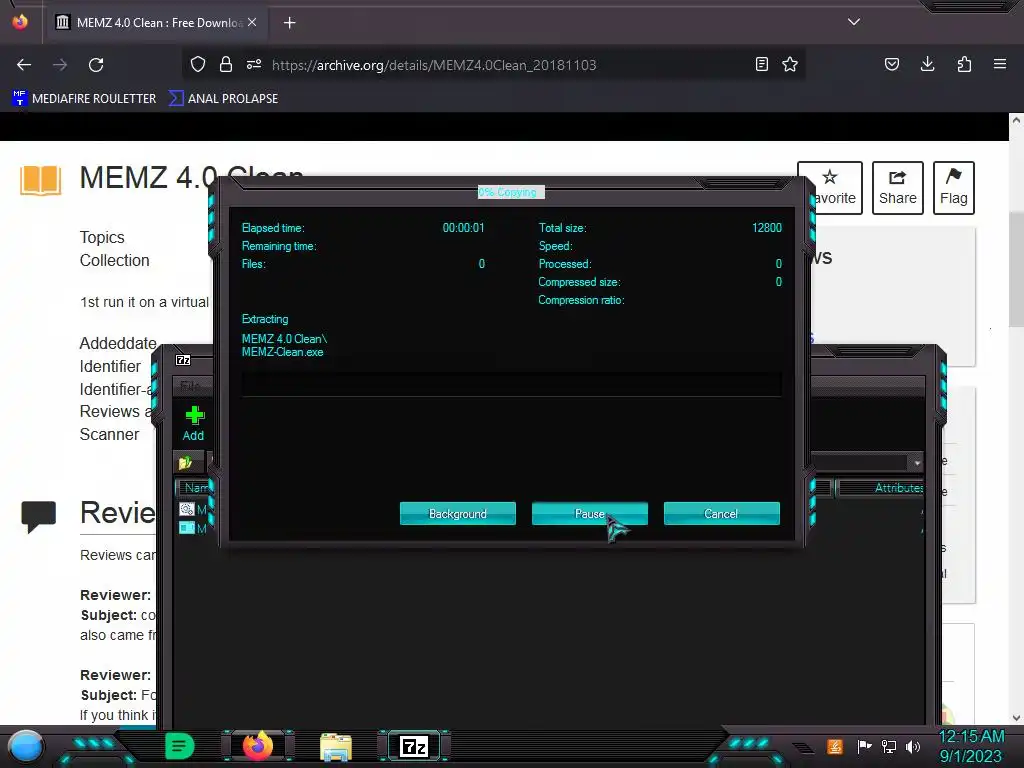
Task: Click the Favorite star button
Action: click(830, 188)
